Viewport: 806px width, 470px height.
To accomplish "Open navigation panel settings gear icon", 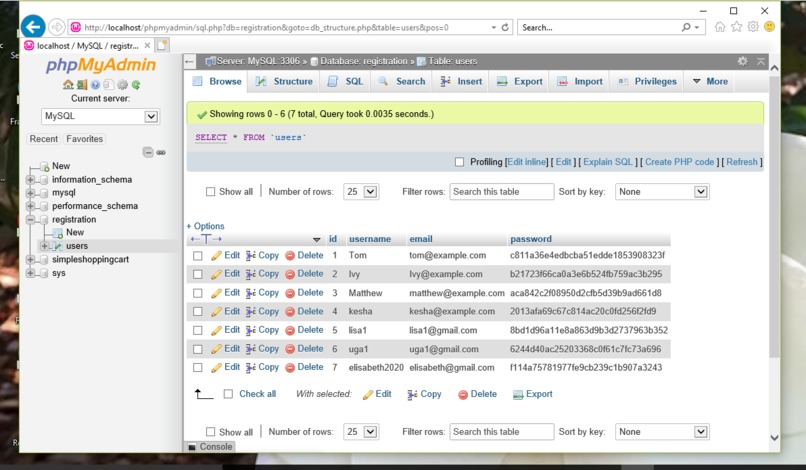I will pyautogui.click(x=122, y=85).
